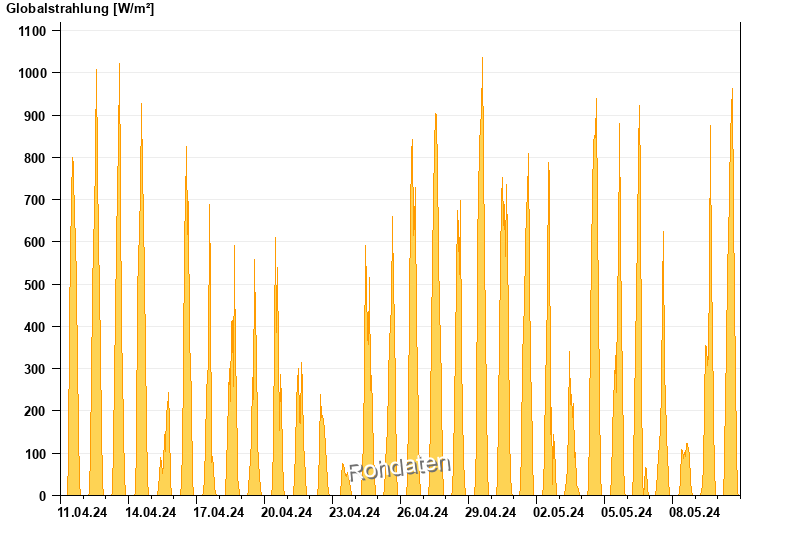The image size is (800, 550).
Task: Select the date label 20.04.24
Action: point(286,512)
